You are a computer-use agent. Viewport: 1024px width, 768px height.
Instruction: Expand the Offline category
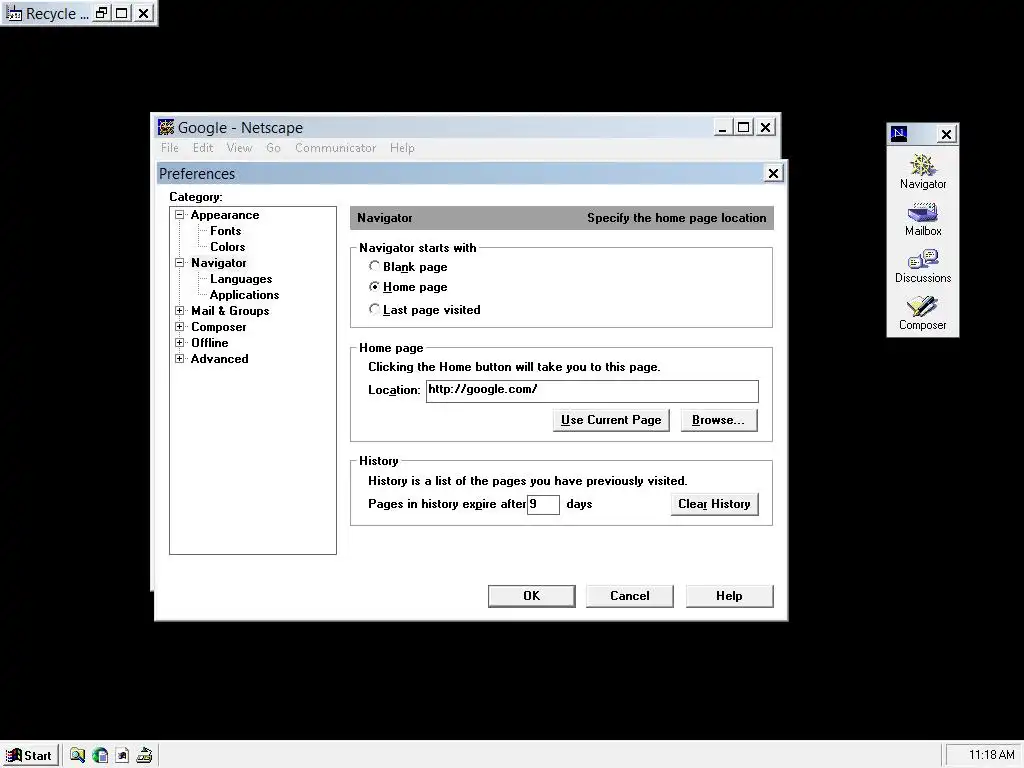point(180,342)
